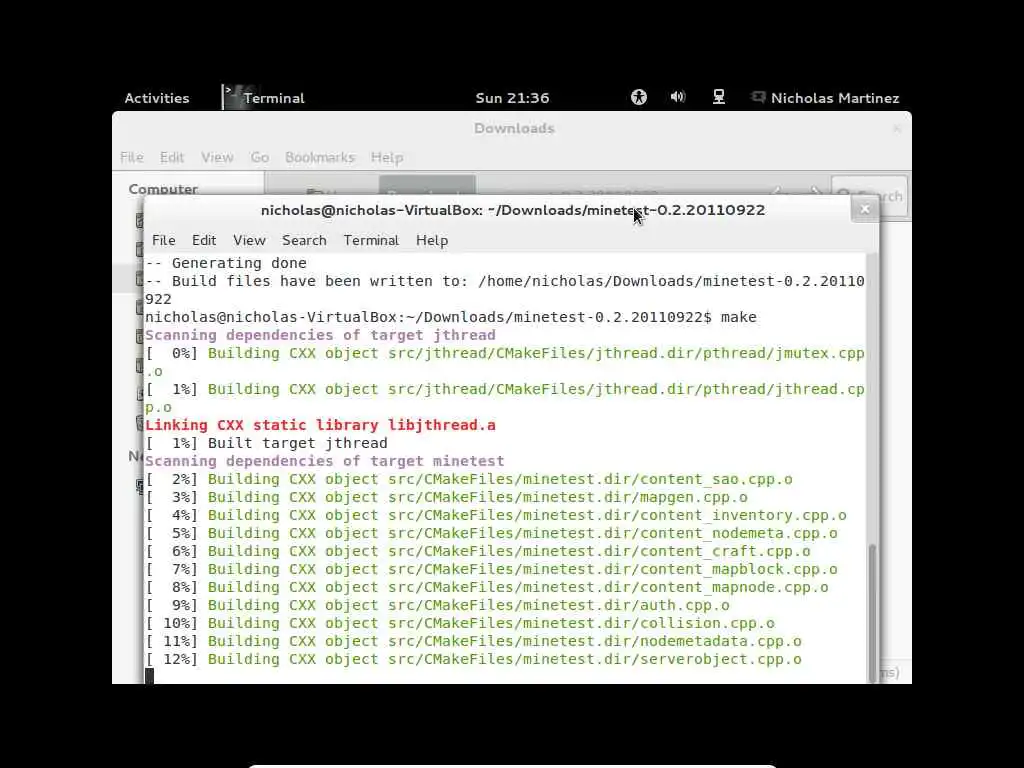Click the content_sao.cpp.o build line

tap(469, 479)
